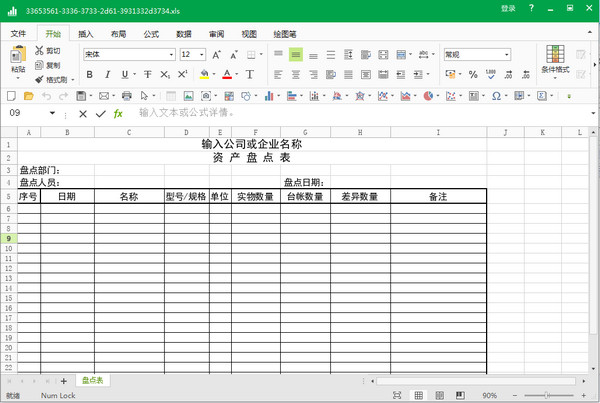This screenshot has height=403, width=600.
Task: Select the 盘点表 sheet tab
Action: click(93, 381)
